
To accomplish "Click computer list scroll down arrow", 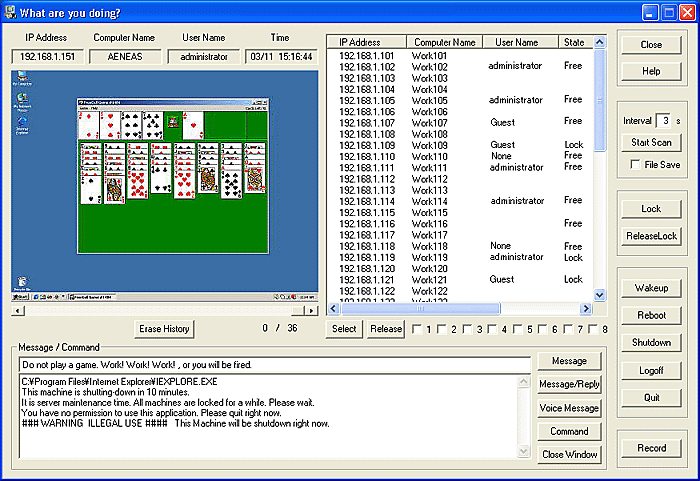I will point(600,295).
